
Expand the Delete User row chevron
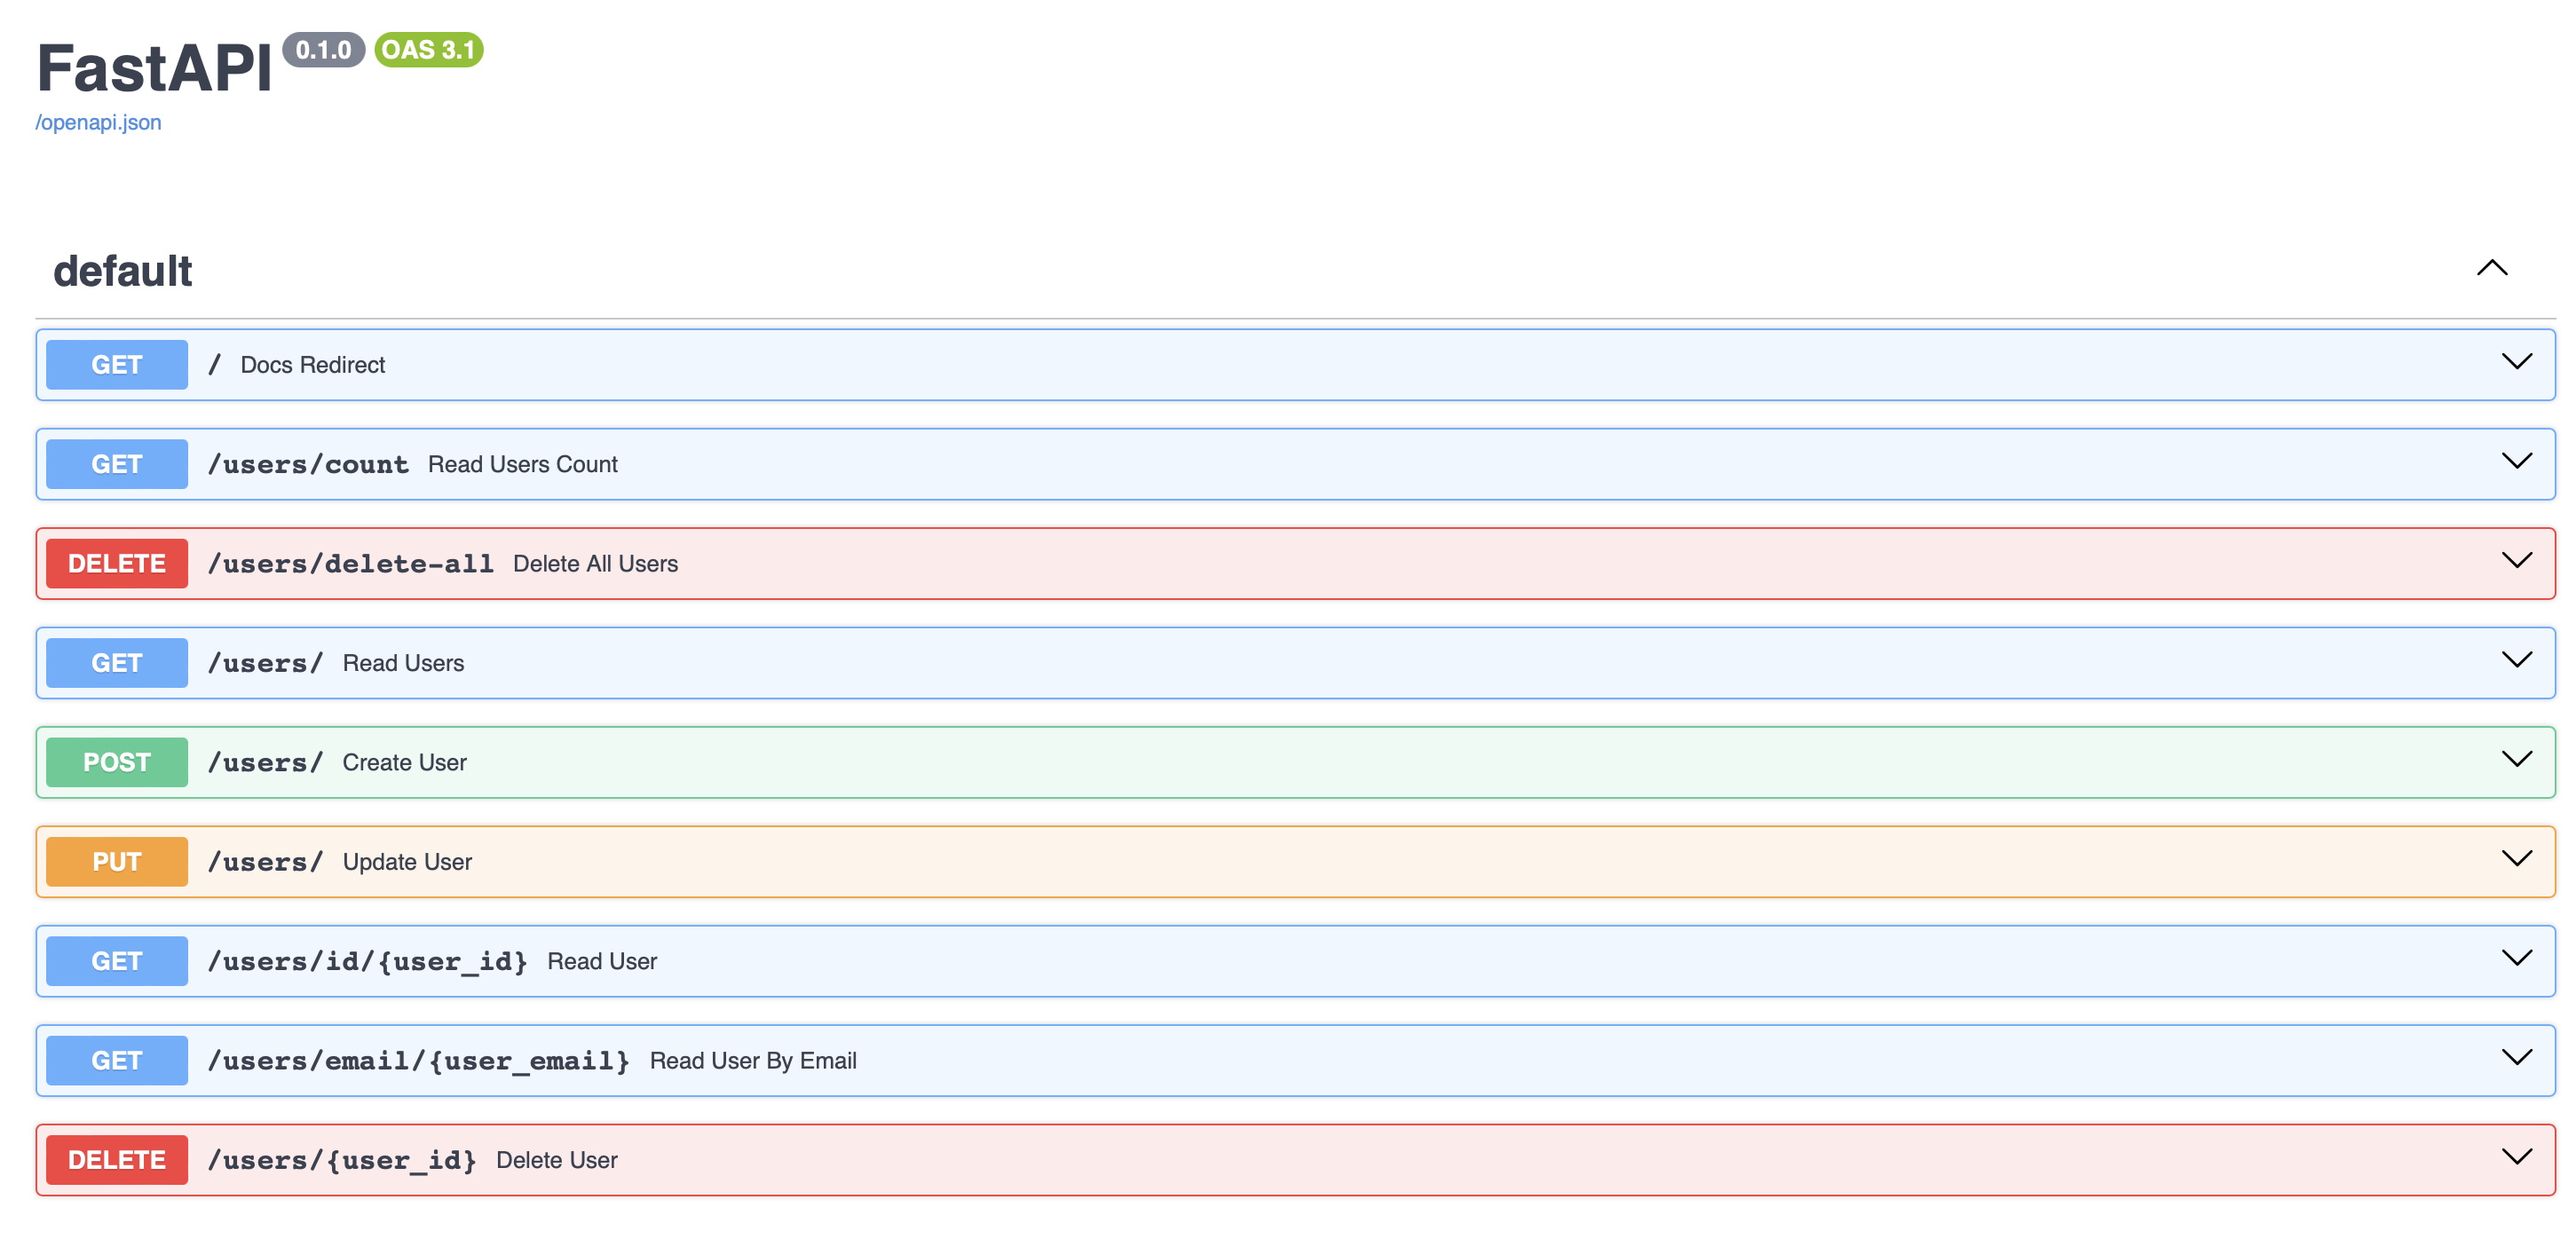point(2516,1157)
